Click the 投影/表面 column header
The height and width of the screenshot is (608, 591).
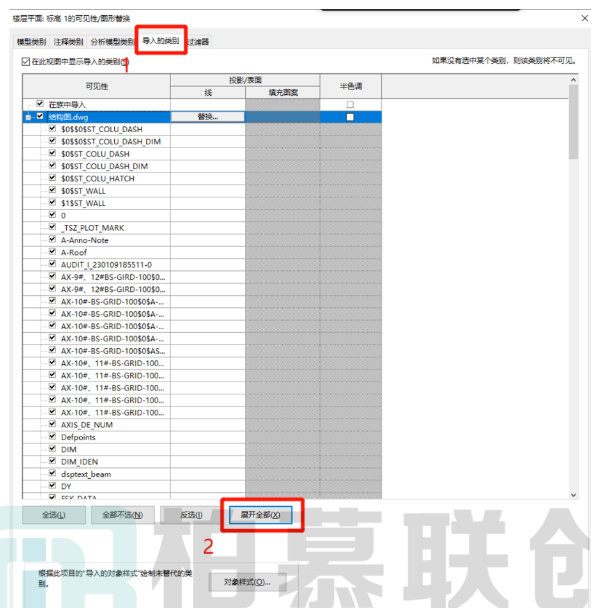point(245,80)
